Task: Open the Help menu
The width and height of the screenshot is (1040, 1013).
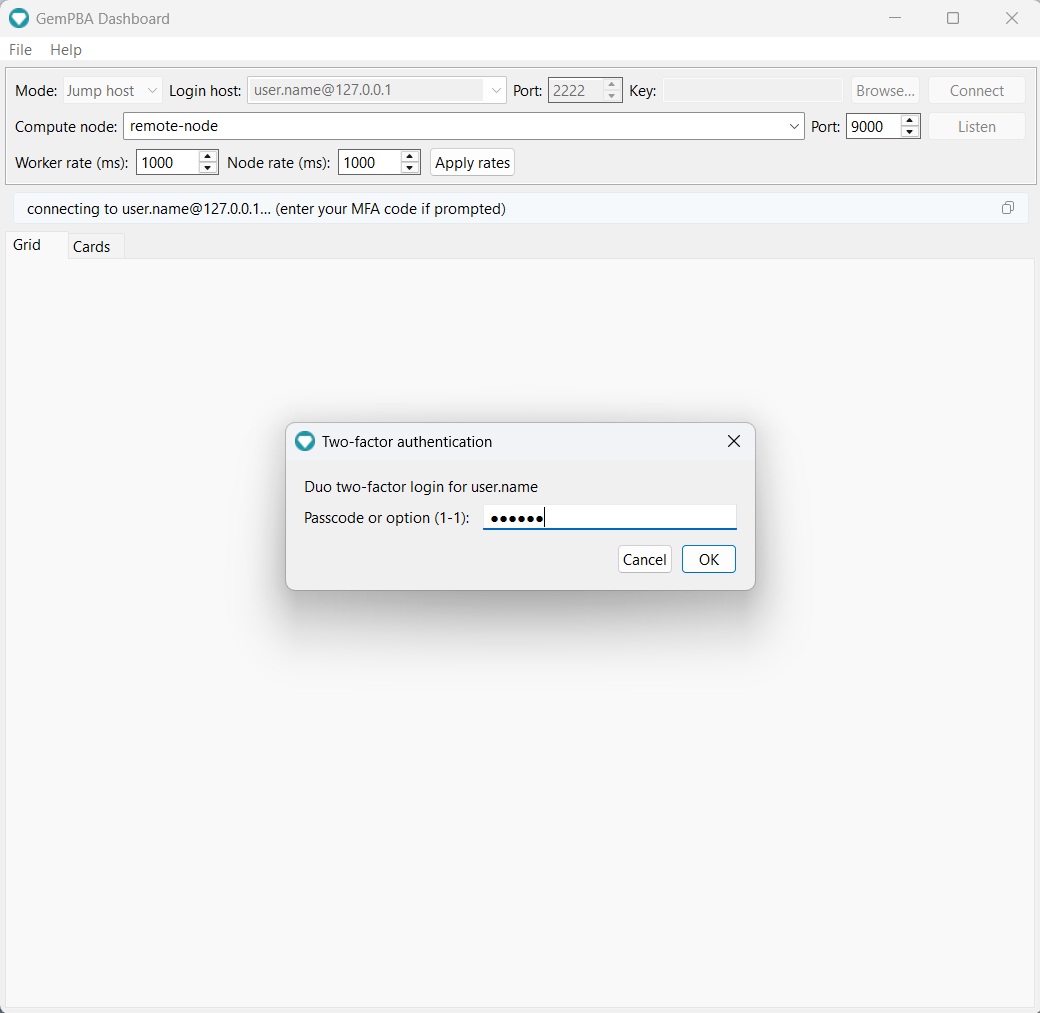Action: click(x=66, y=50)
